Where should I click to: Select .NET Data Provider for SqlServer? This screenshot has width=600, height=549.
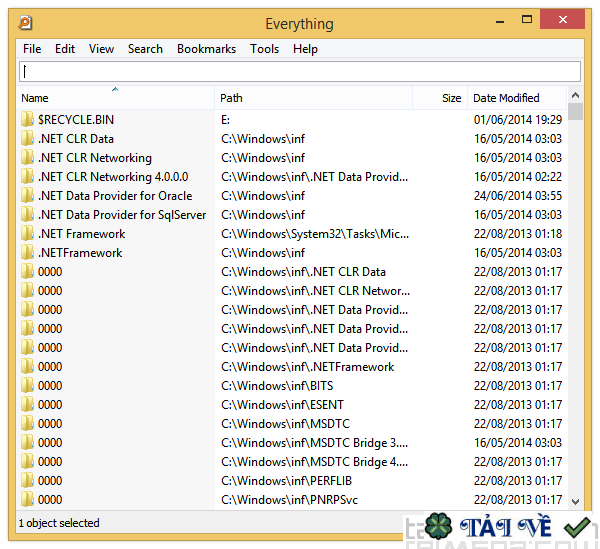(122, 215)
